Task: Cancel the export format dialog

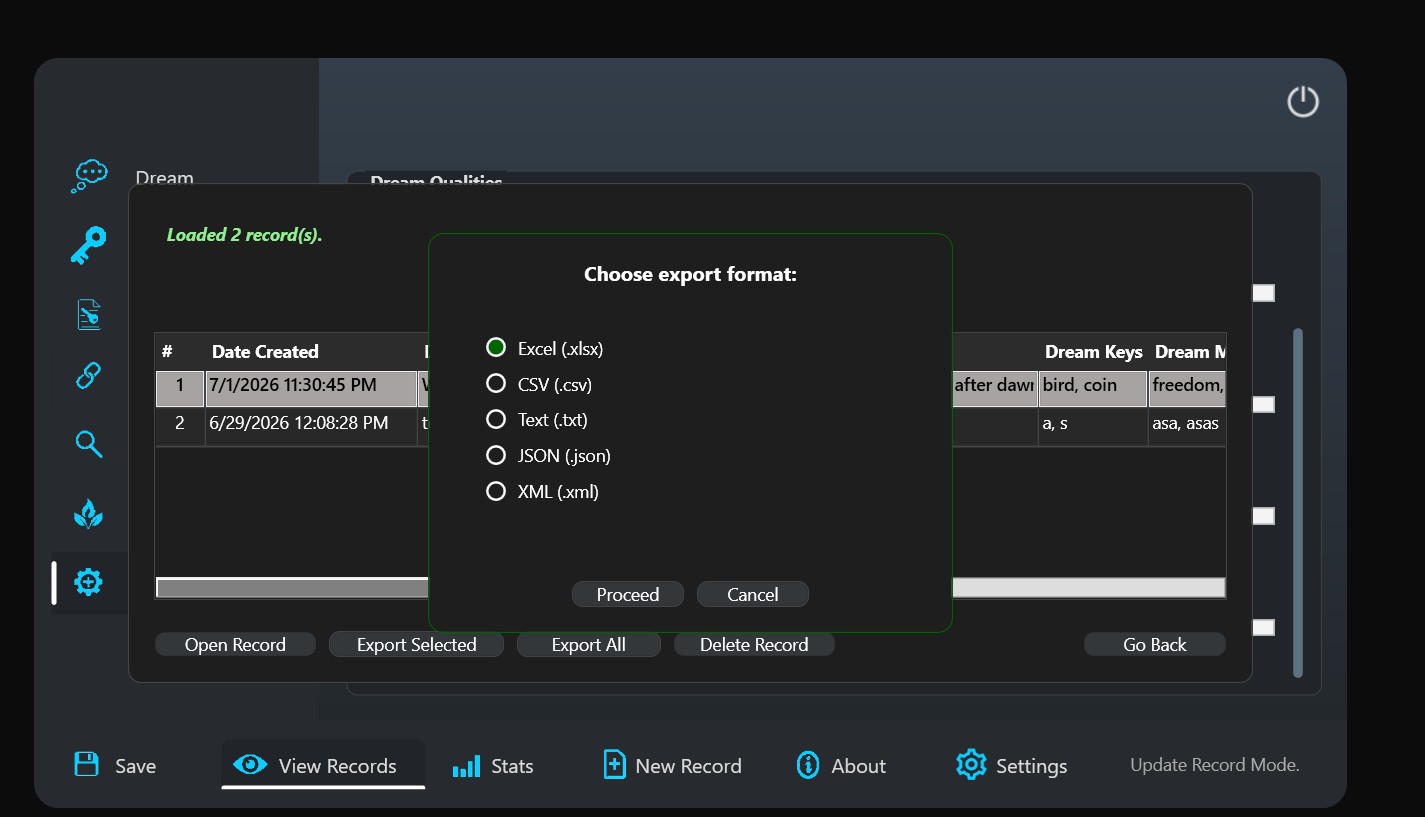Action: coord(753,594)
